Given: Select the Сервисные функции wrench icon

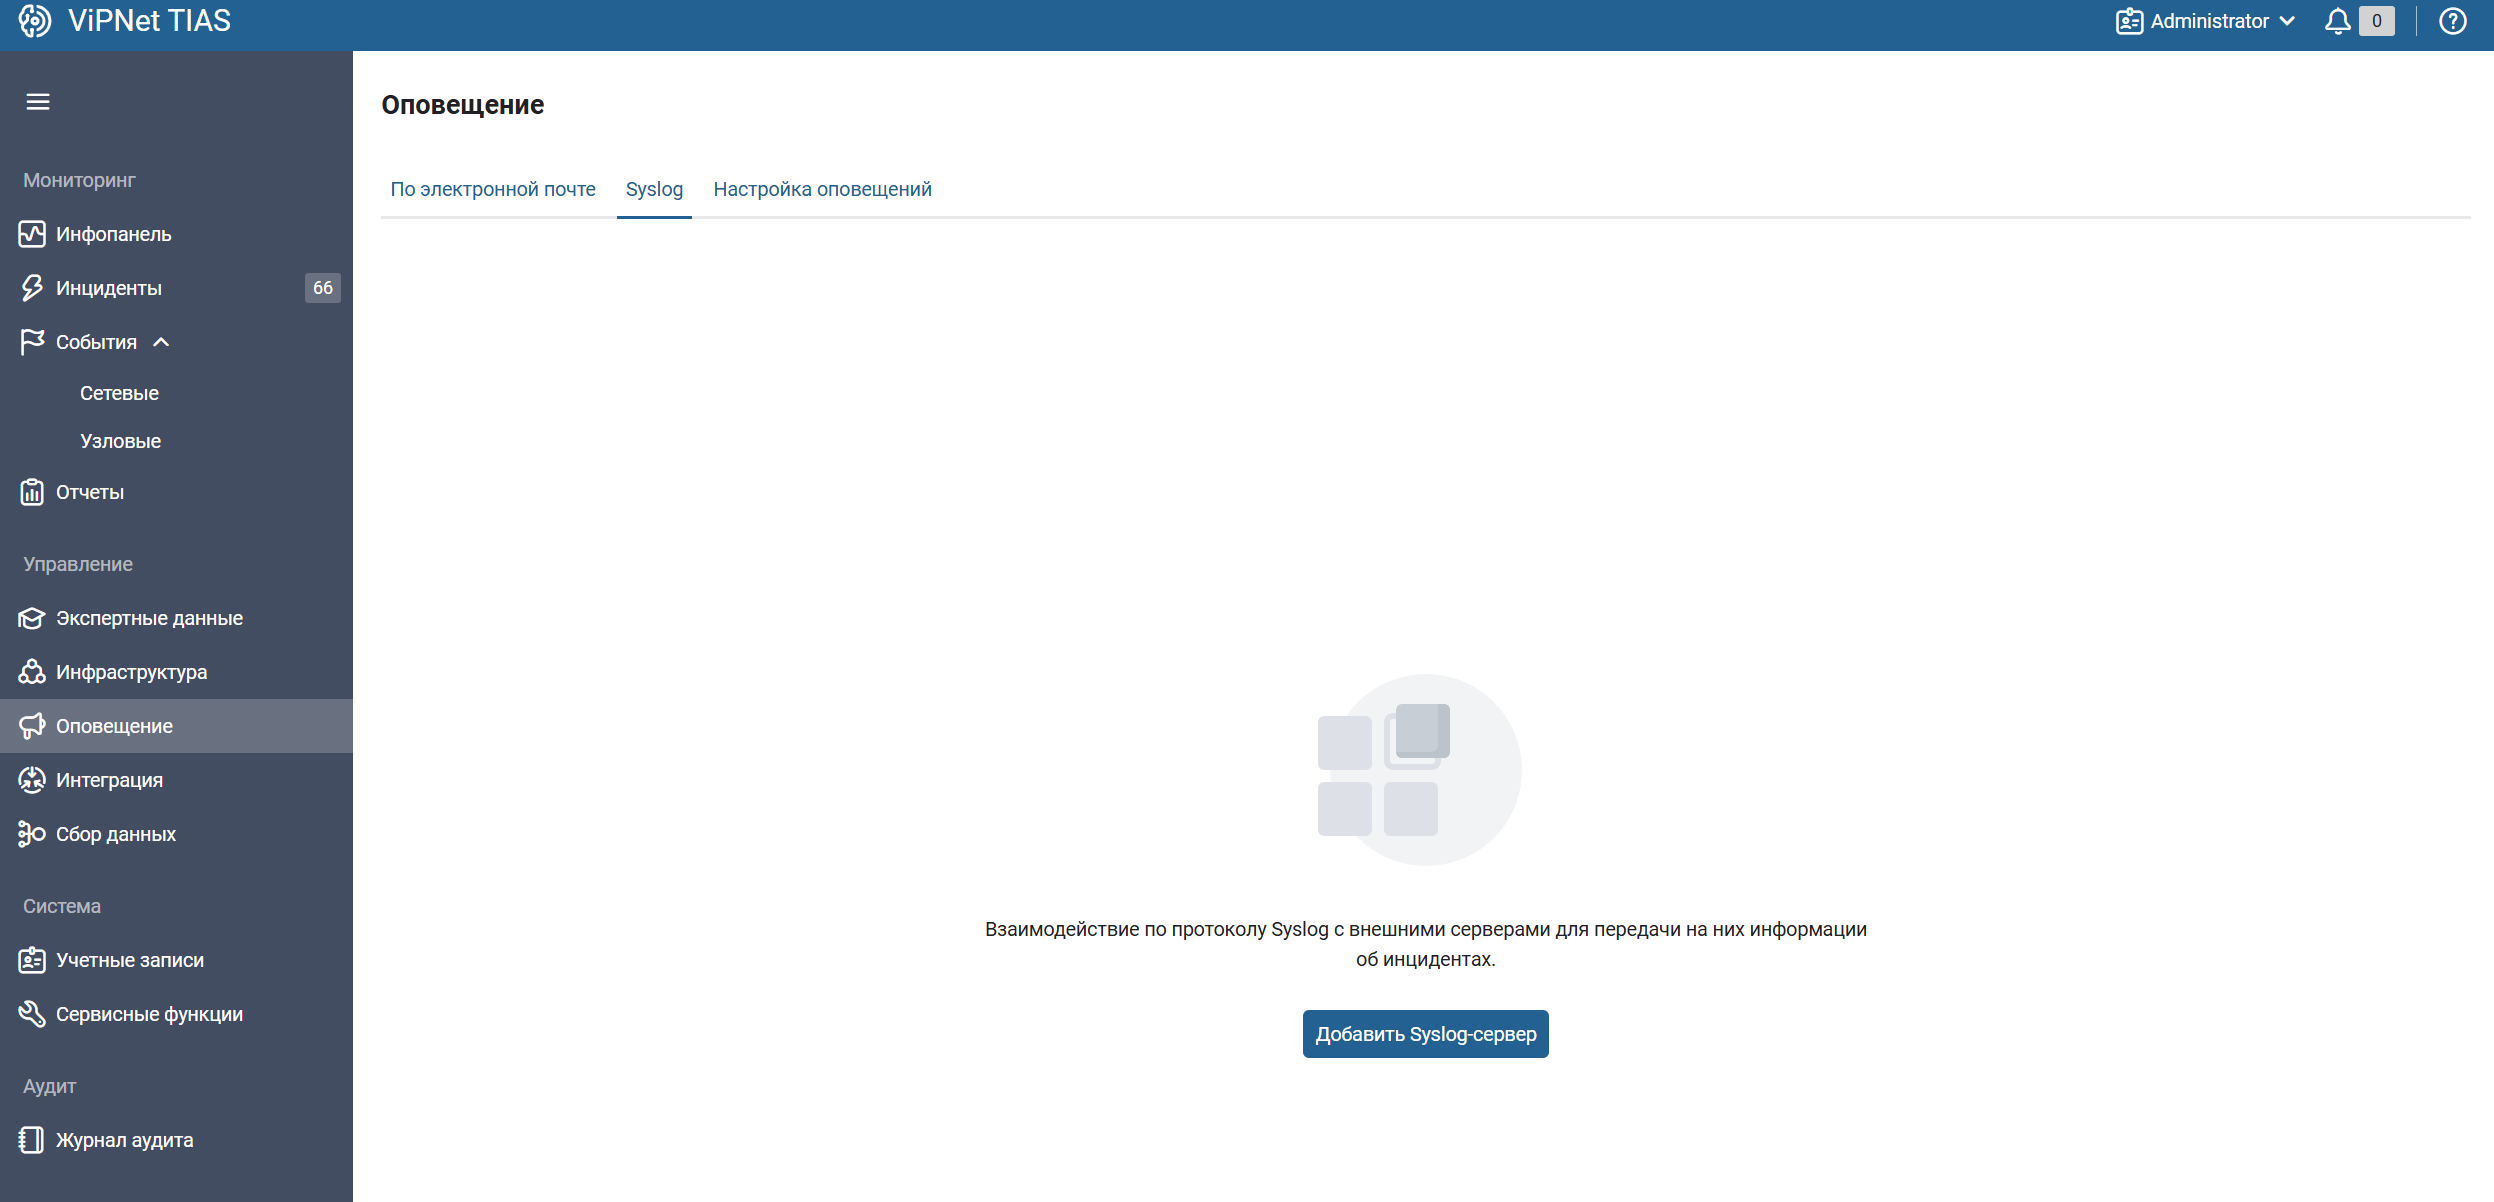Looking at the screenshot, I should [31, 1013].
